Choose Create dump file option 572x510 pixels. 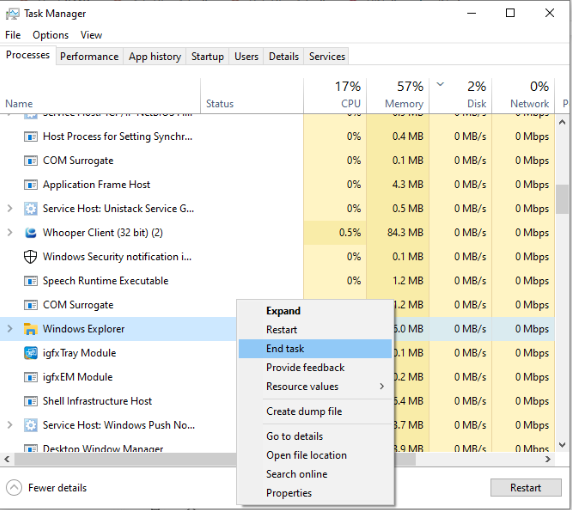pyautogui.click(x=315, y=412)
